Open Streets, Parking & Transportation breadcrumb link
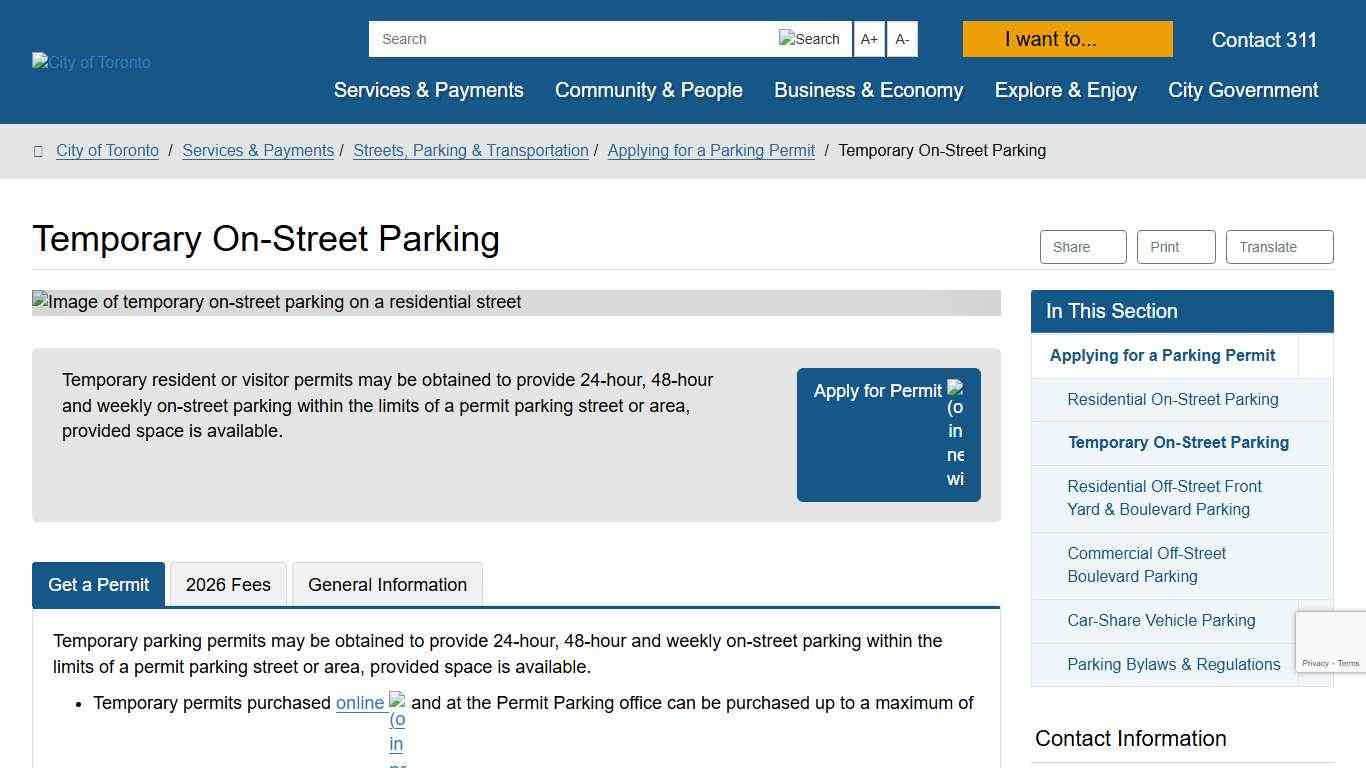Viewport: 1366px width, 768px height. click(470, 150)
